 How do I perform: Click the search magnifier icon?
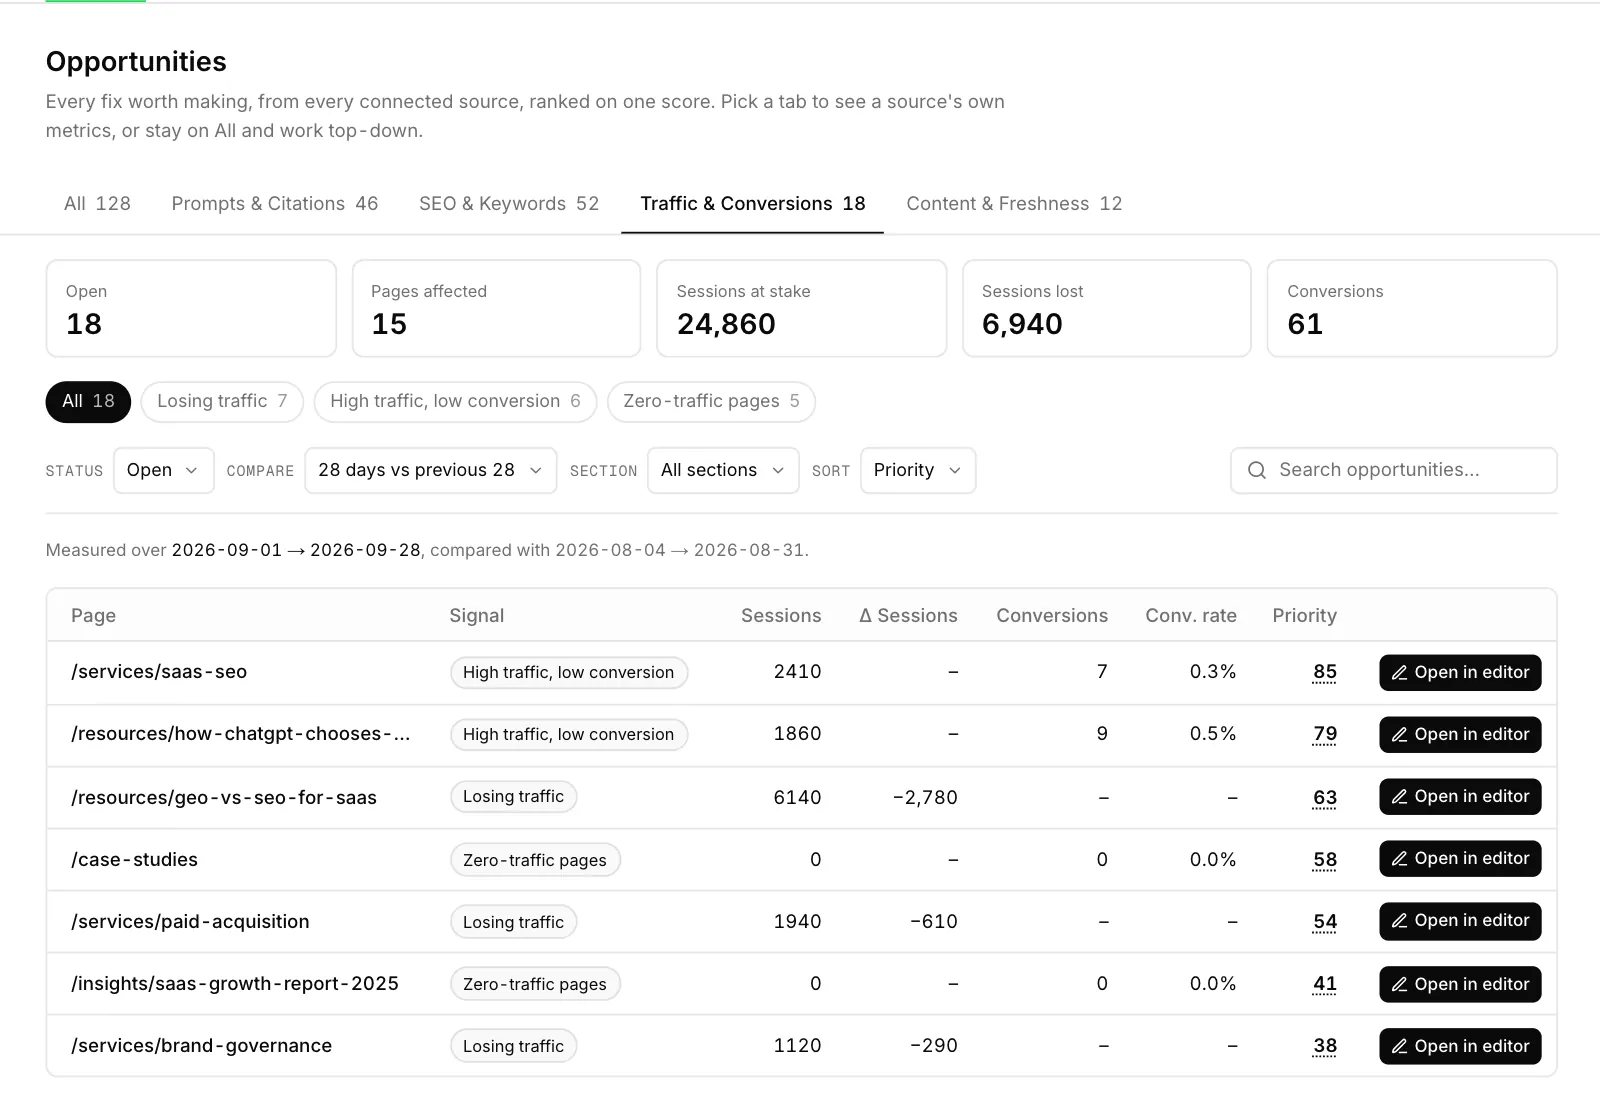click(x=1257, y=470)
